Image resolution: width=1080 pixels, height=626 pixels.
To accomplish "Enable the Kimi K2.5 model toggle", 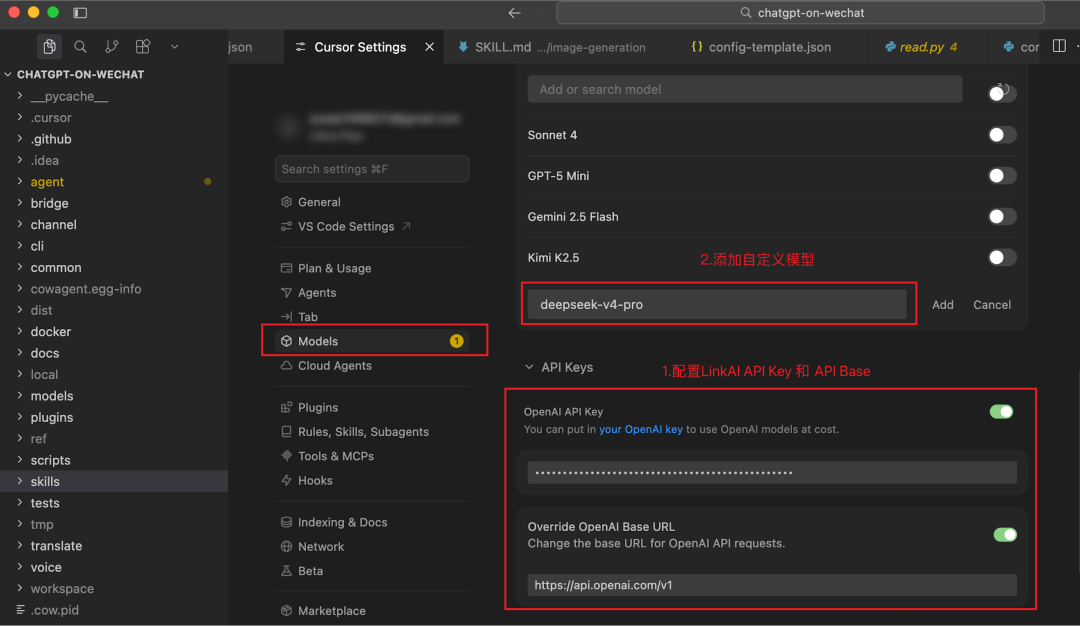I will (x=1002, y=258).
